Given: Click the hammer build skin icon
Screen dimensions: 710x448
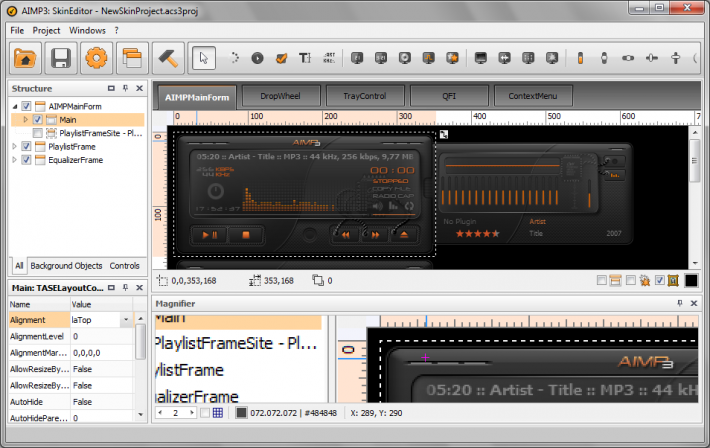Looking at the screenshot, I should [168, 58].
